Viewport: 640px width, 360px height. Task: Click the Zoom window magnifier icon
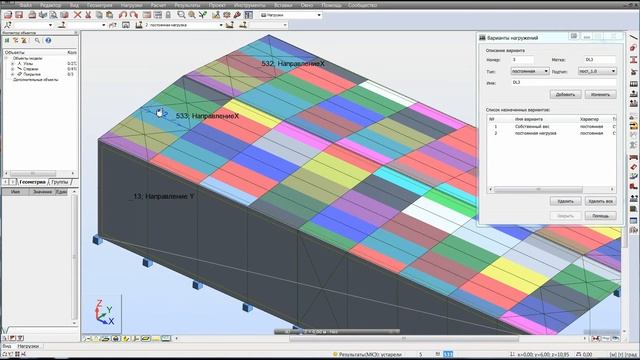[181, 15]
